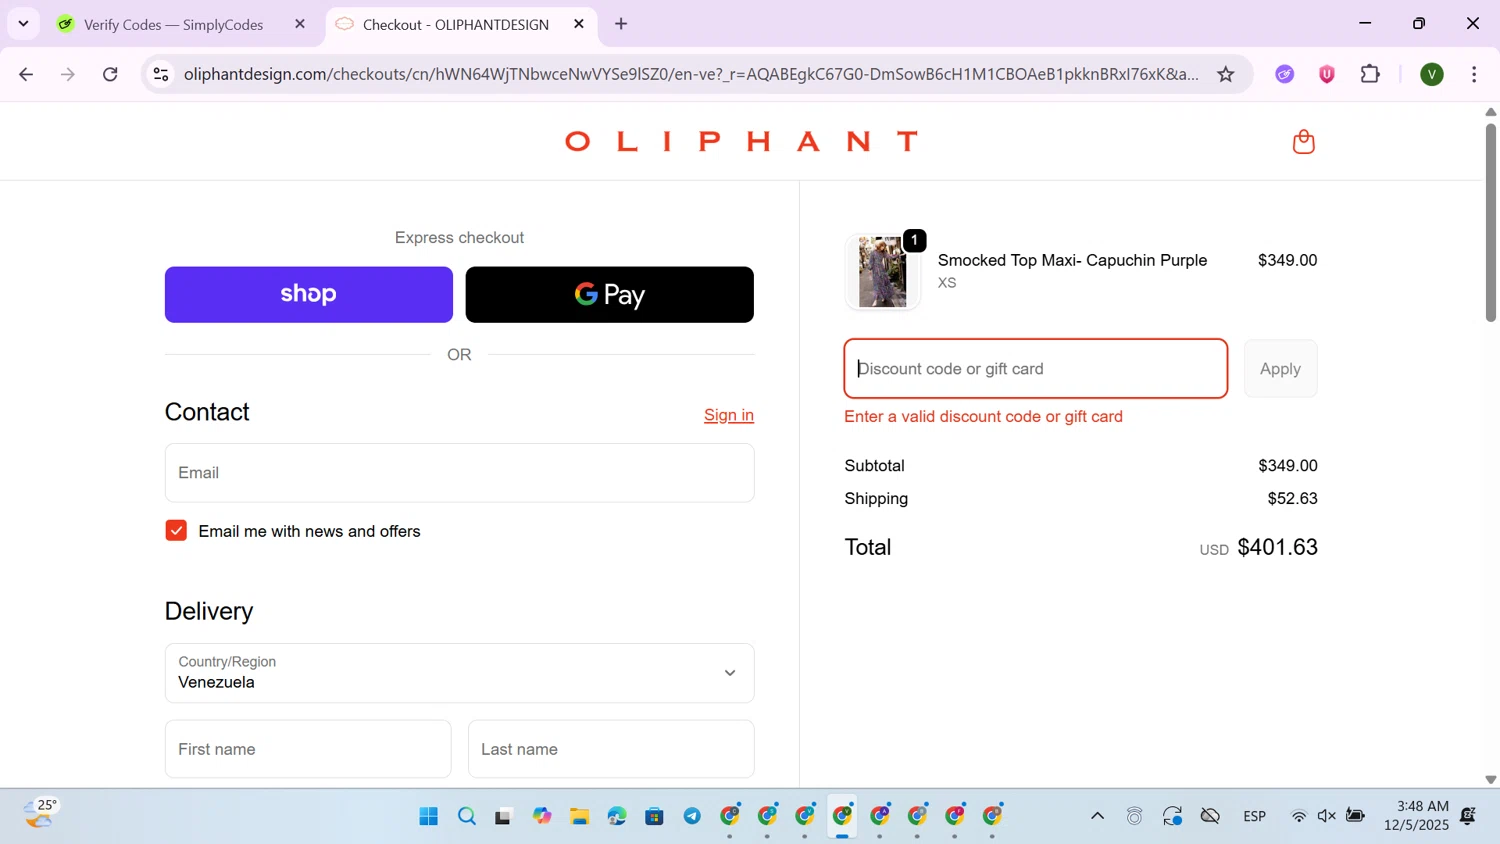Pay with the G Pay button
Screen dimensions: 1500x844
tap(609, 294)
